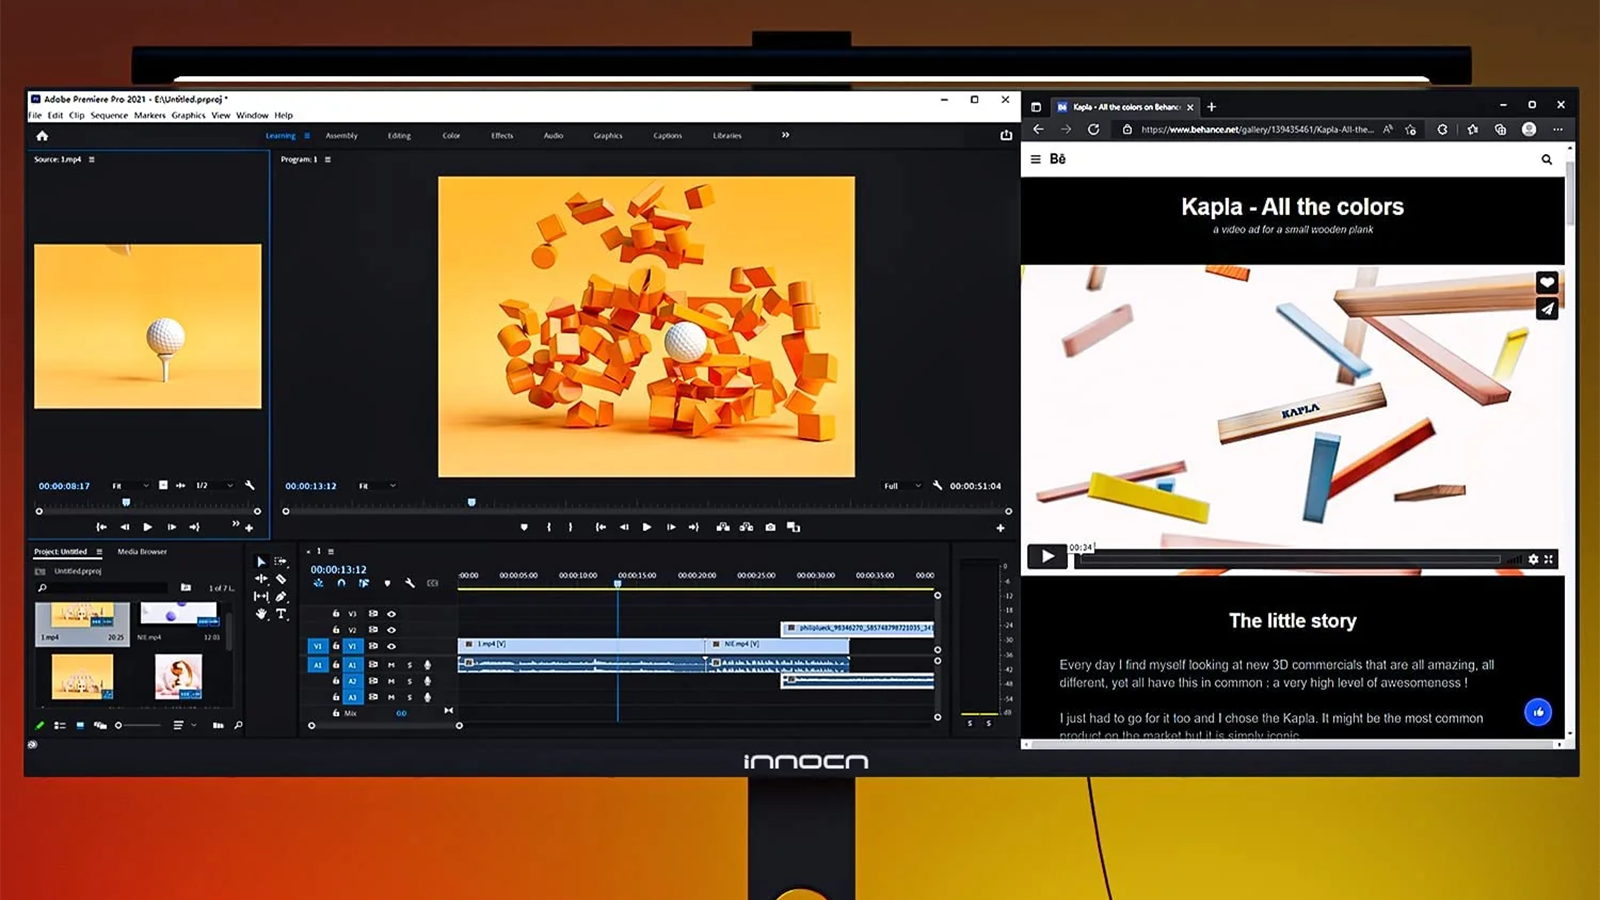Open playback resolution Full dropdown
This screenshot has height=900, width=1600.
pos(902,486)
